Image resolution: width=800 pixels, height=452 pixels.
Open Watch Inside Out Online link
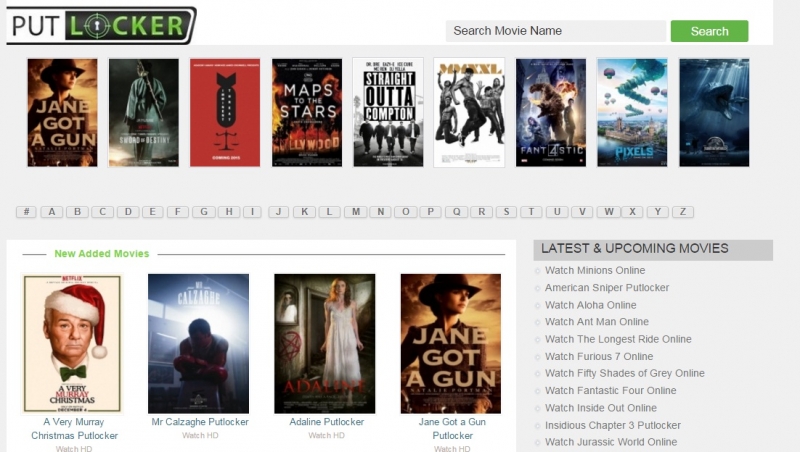coord(601,408)
